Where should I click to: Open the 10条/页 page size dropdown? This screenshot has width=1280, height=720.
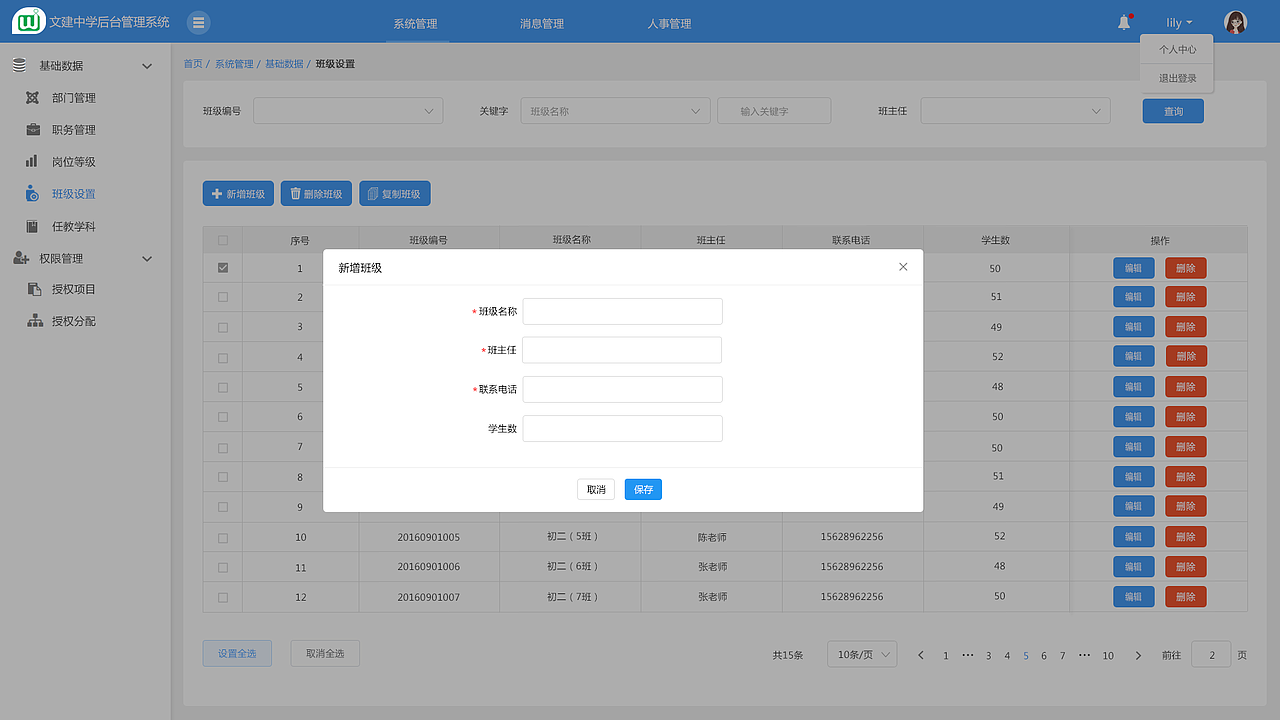pyautogui.click(x=861, y=654)
